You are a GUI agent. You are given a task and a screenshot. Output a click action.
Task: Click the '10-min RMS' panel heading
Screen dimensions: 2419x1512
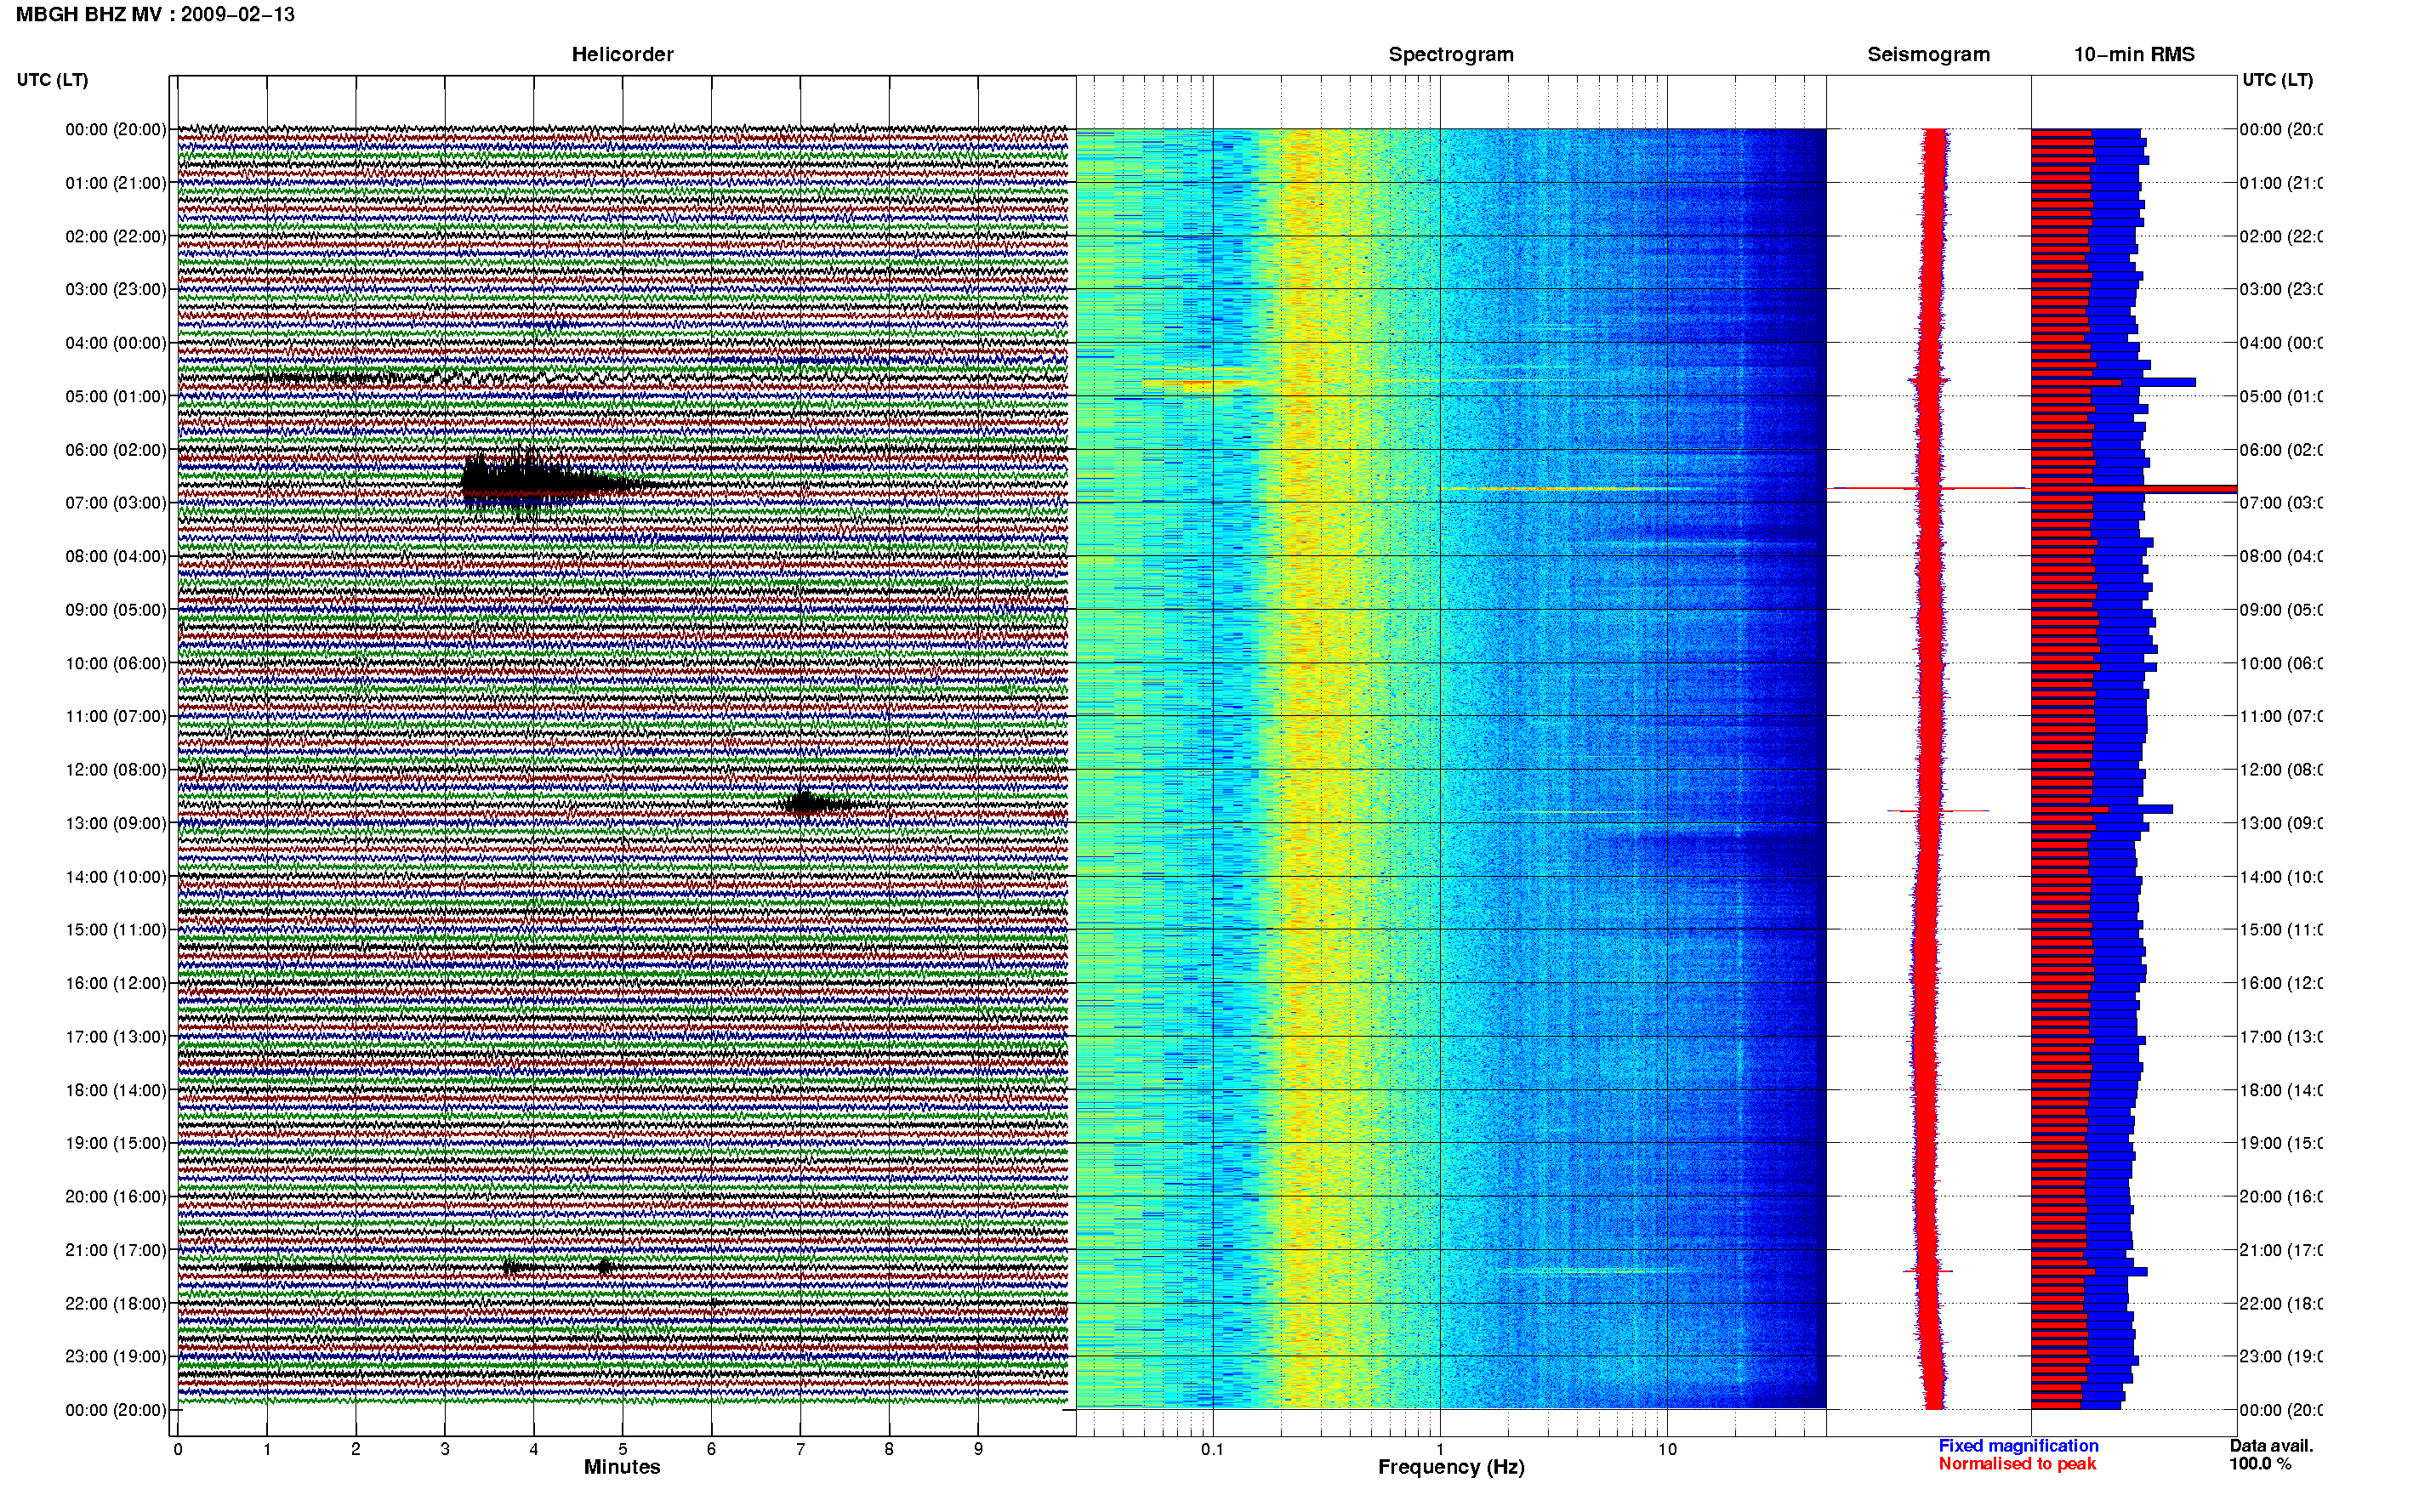click(2134, 54)
